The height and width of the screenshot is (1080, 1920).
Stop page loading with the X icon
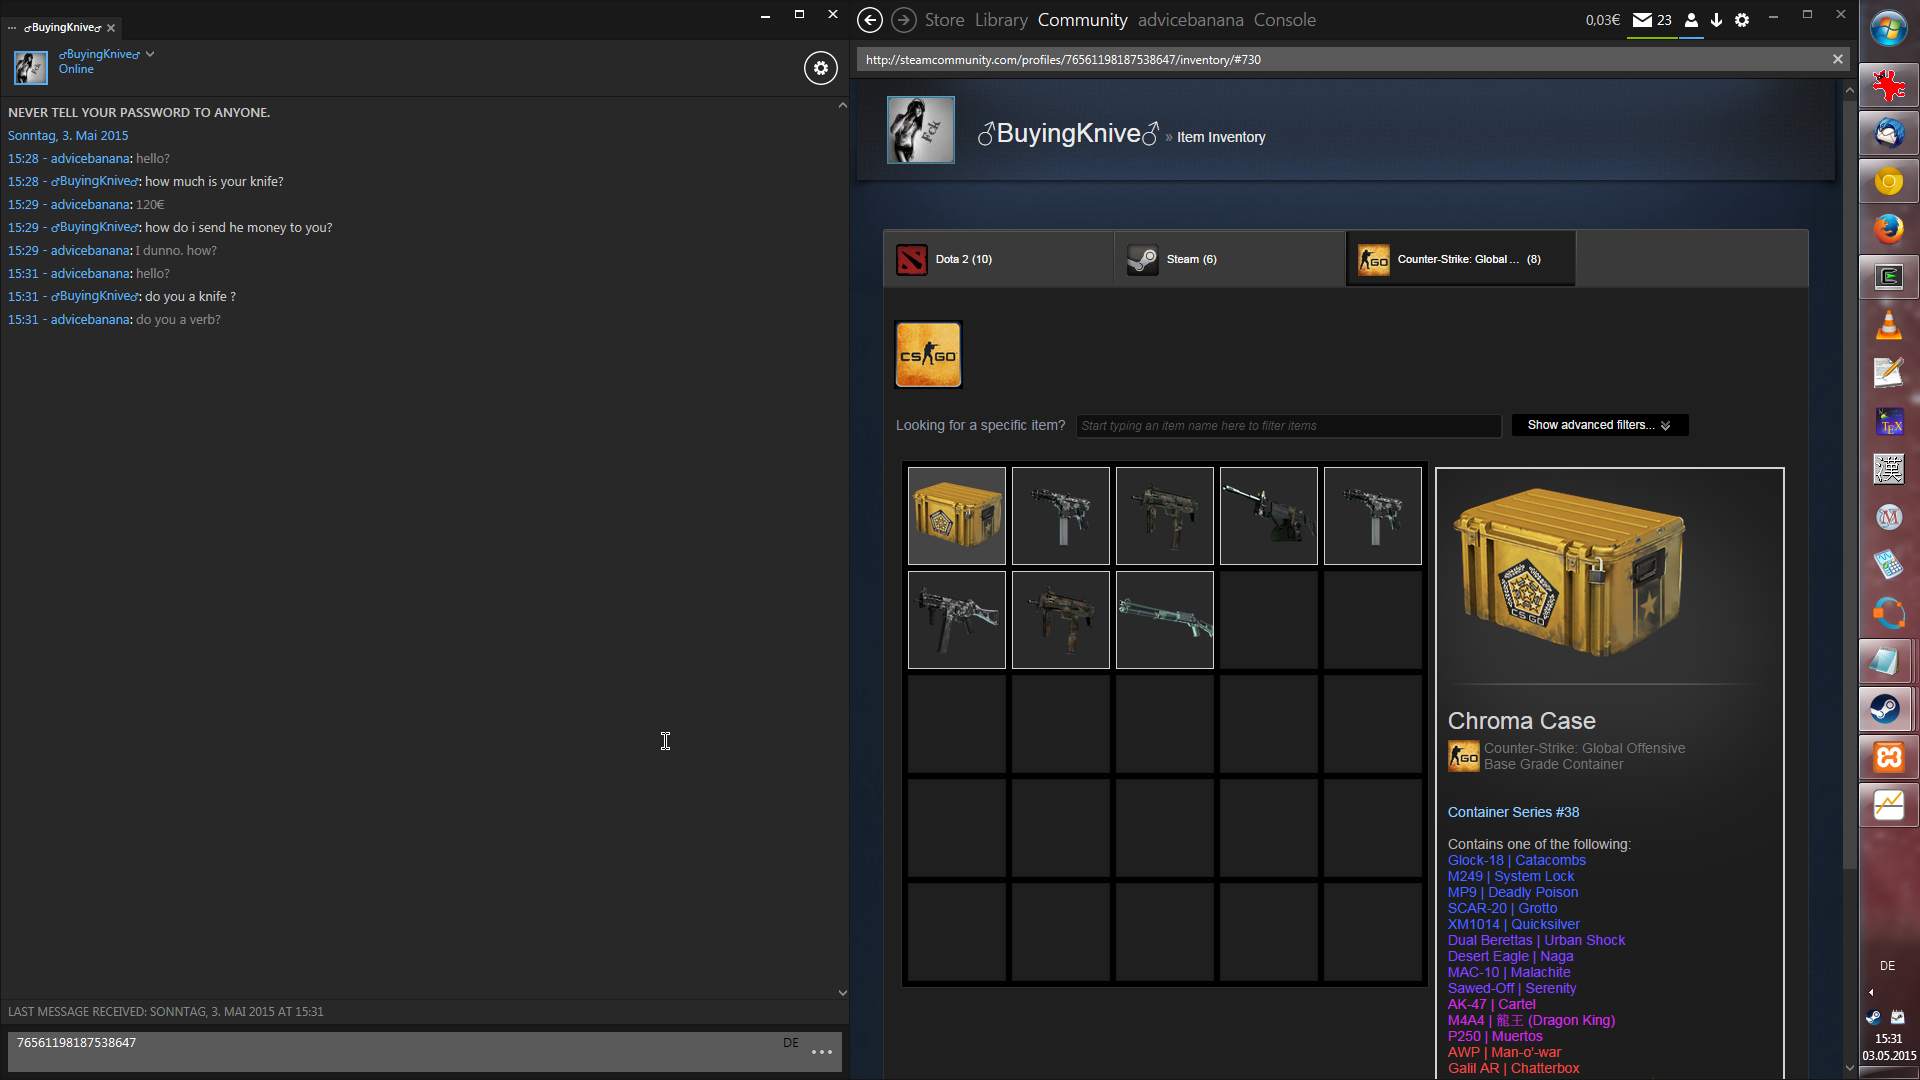click(x=1837, y=59)
